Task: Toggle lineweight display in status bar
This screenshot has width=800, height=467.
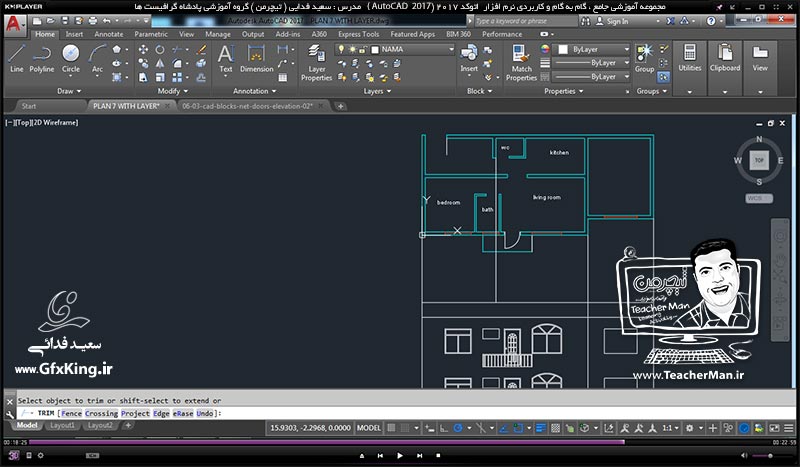Action: [x=541, y=428]
